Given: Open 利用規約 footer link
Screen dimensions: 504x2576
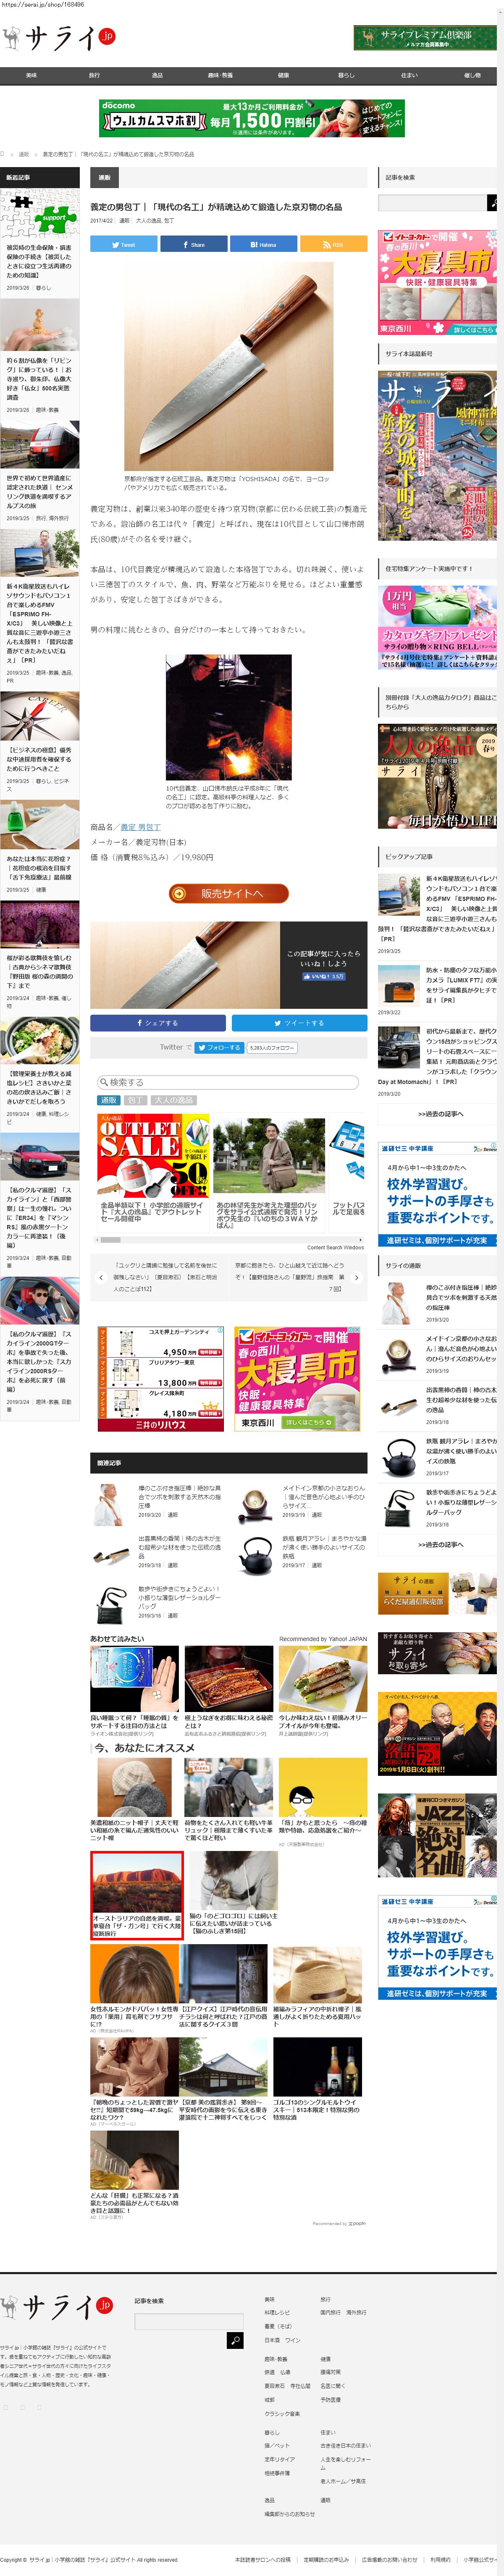Looking at the screenshot, I should coord(440,2560).
